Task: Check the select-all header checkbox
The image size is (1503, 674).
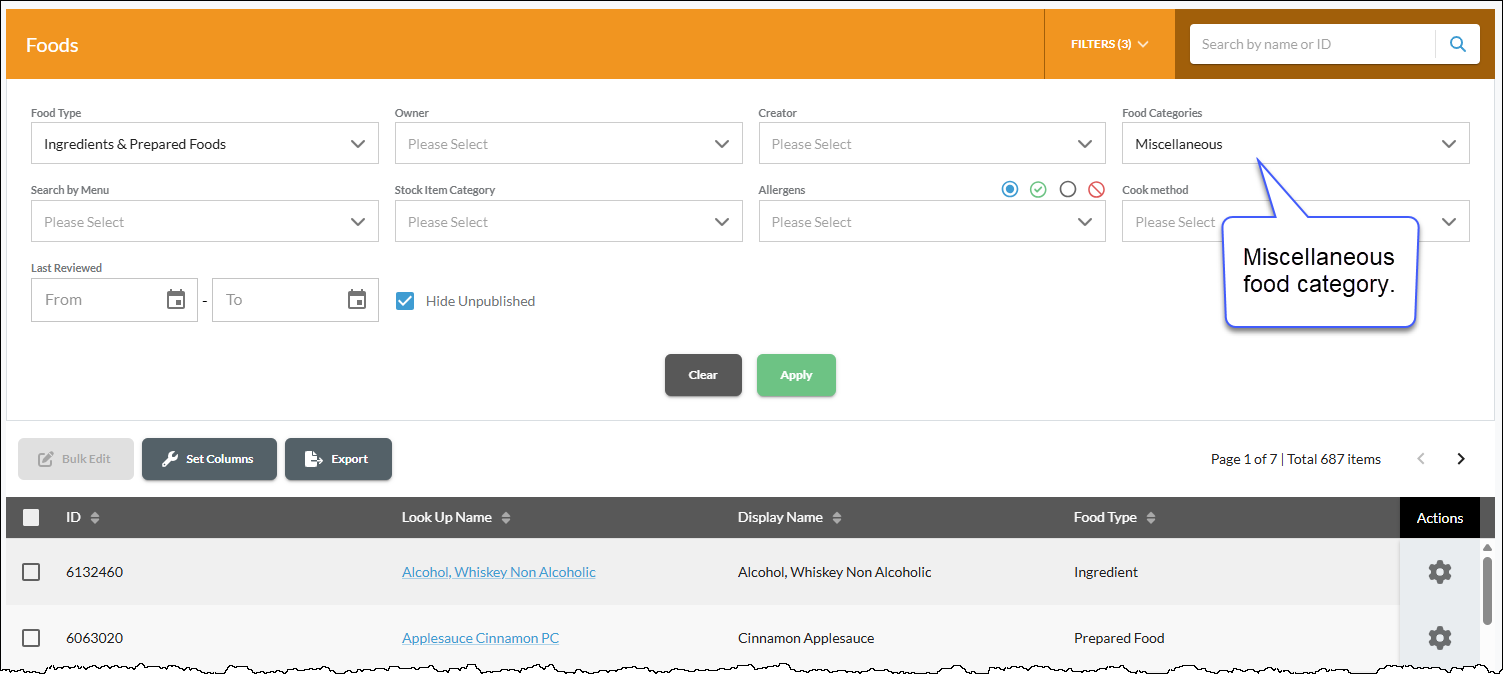Action: click(x=31, y=518)
